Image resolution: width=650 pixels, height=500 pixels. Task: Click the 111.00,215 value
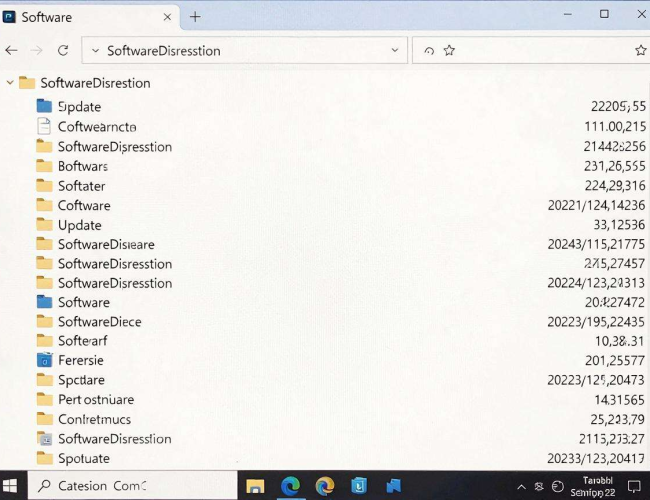click(615, 126)
